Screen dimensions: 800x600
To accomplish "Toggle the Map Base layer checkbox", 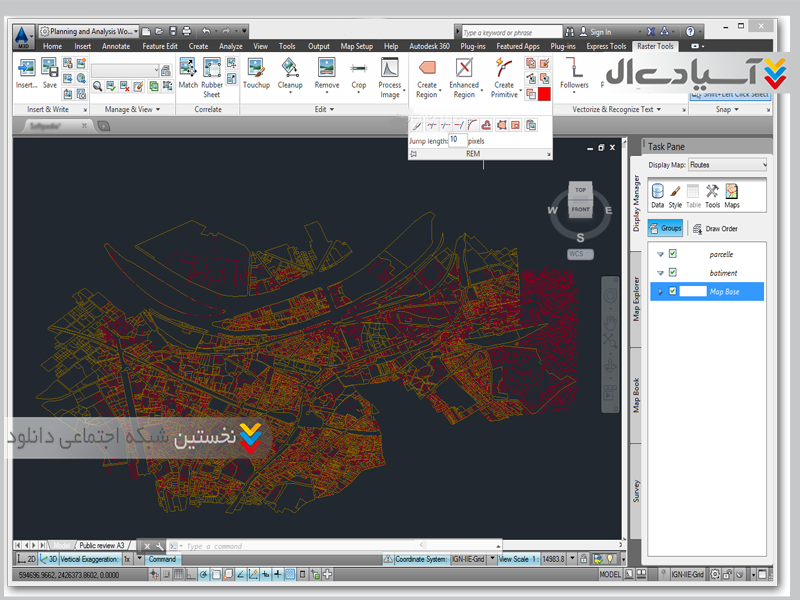I will [673, 291].
